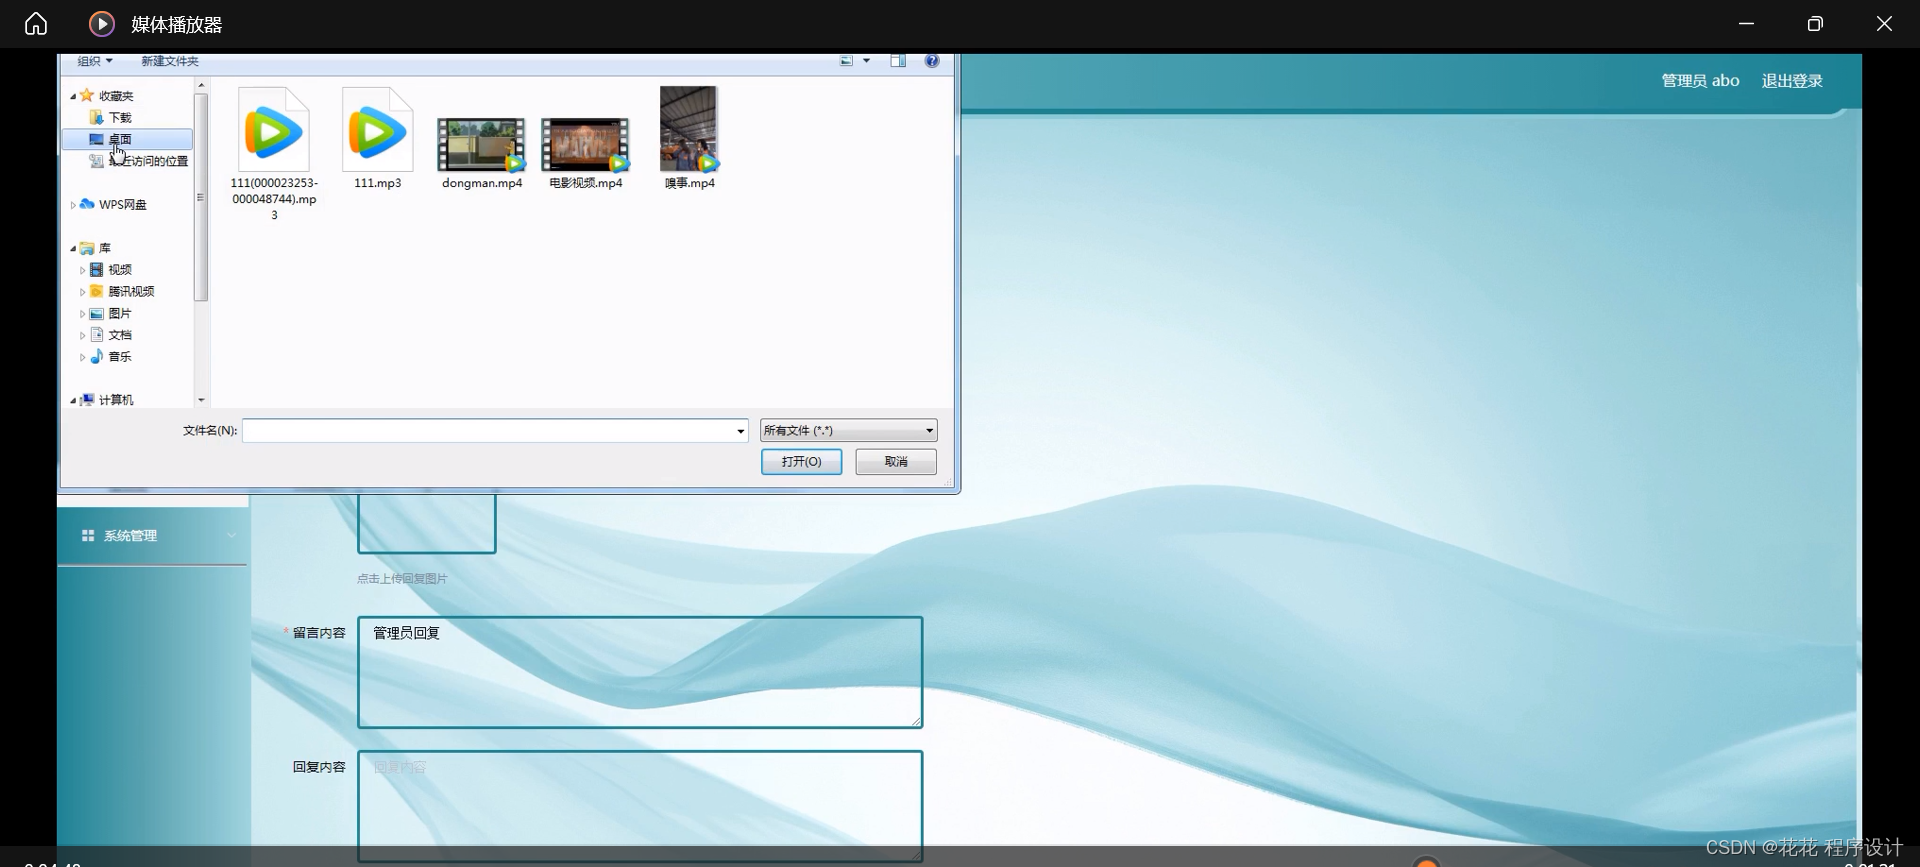Expand the 系统管理 sidebar menu

tap(153, 536)
